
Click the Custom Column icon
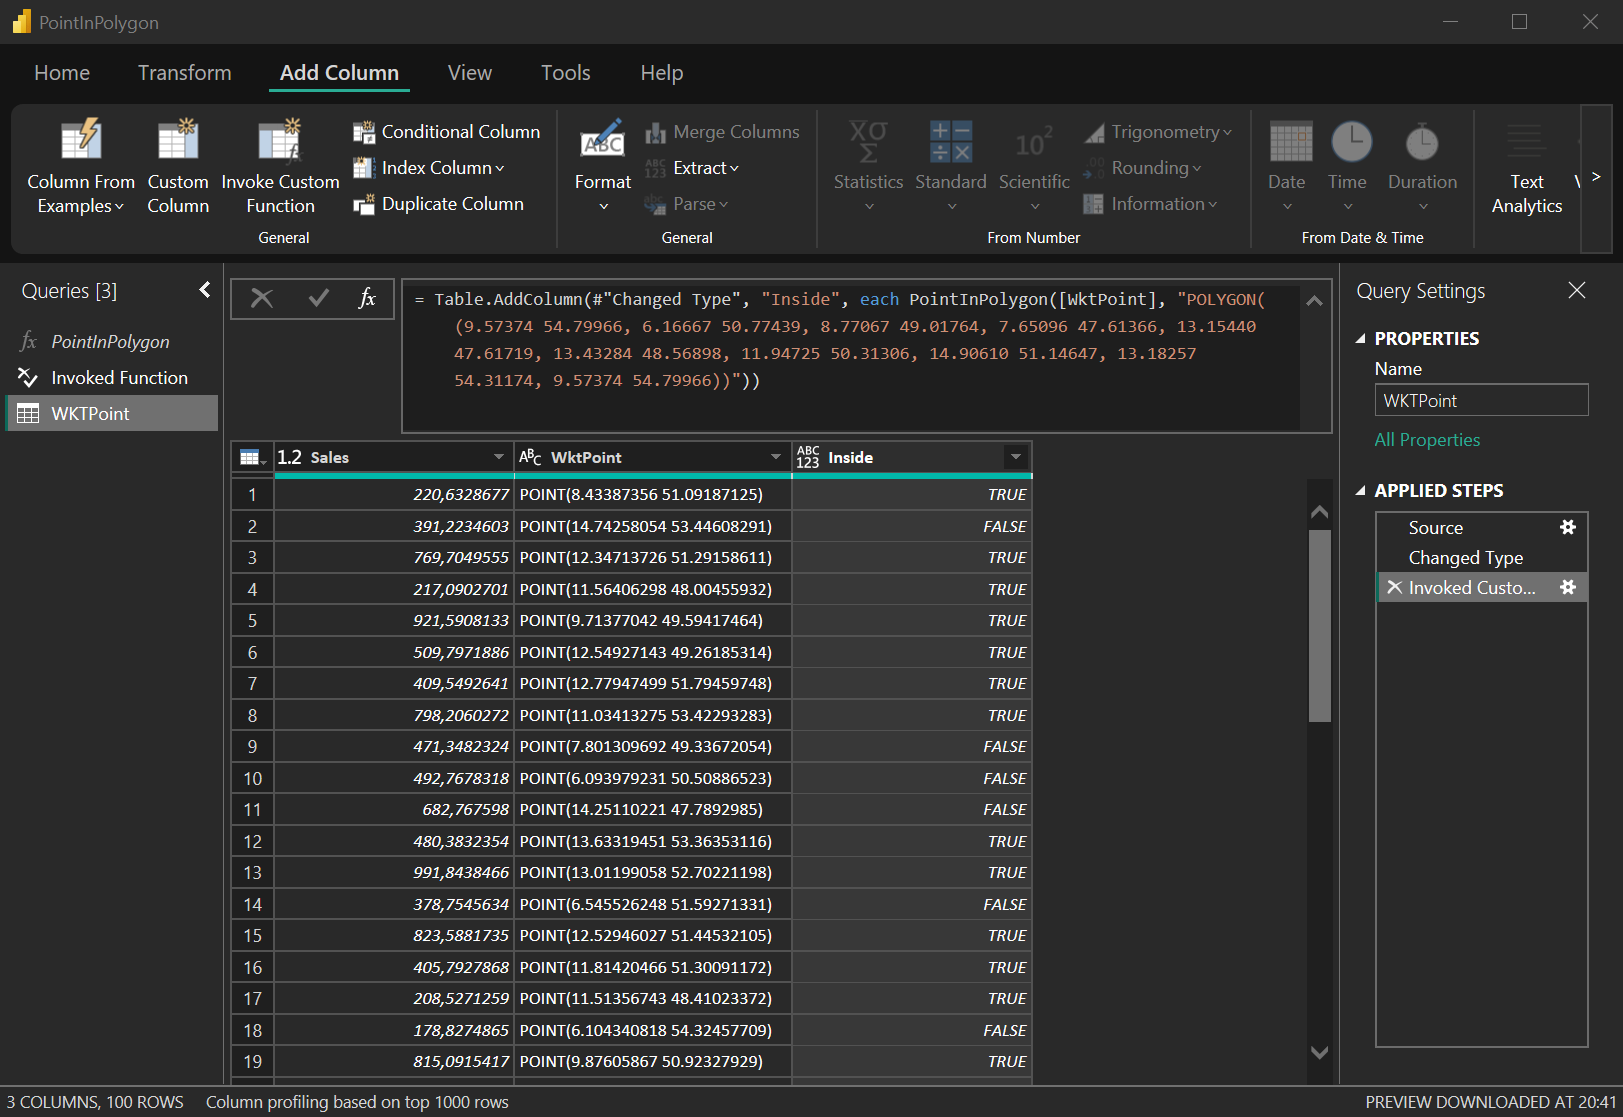coord(178,140)
